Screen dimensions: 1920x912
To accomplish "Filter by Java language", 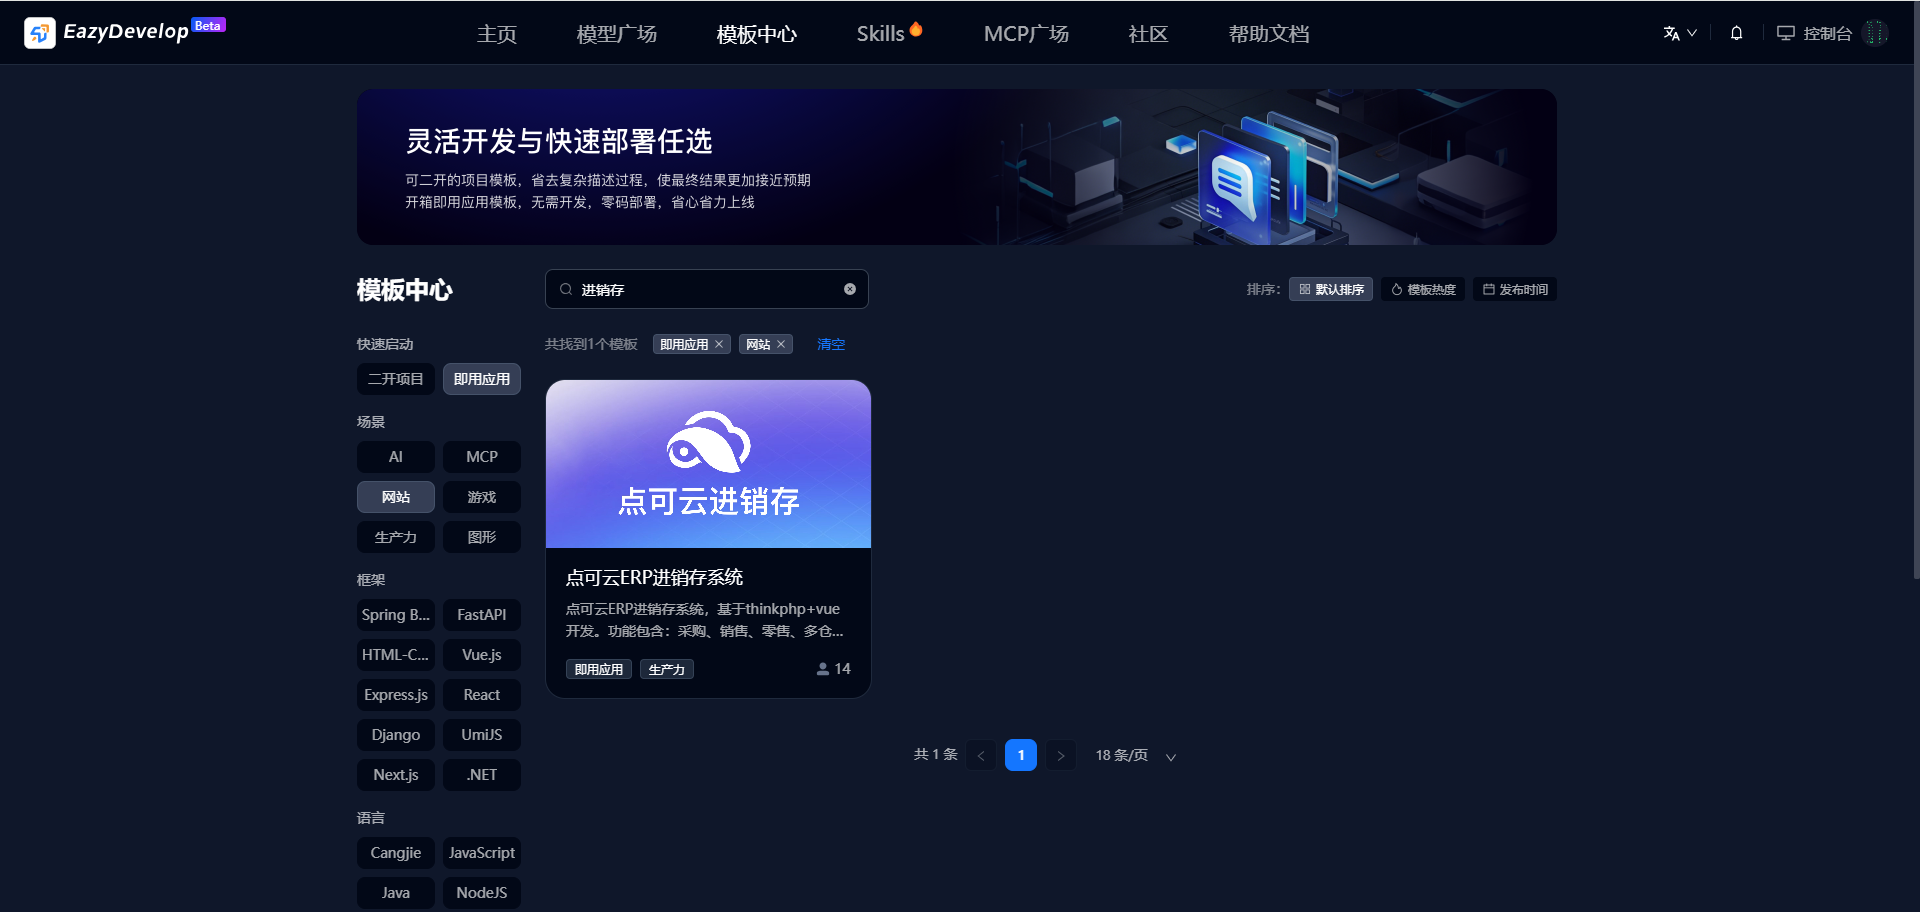I will [x=396, y=893].
